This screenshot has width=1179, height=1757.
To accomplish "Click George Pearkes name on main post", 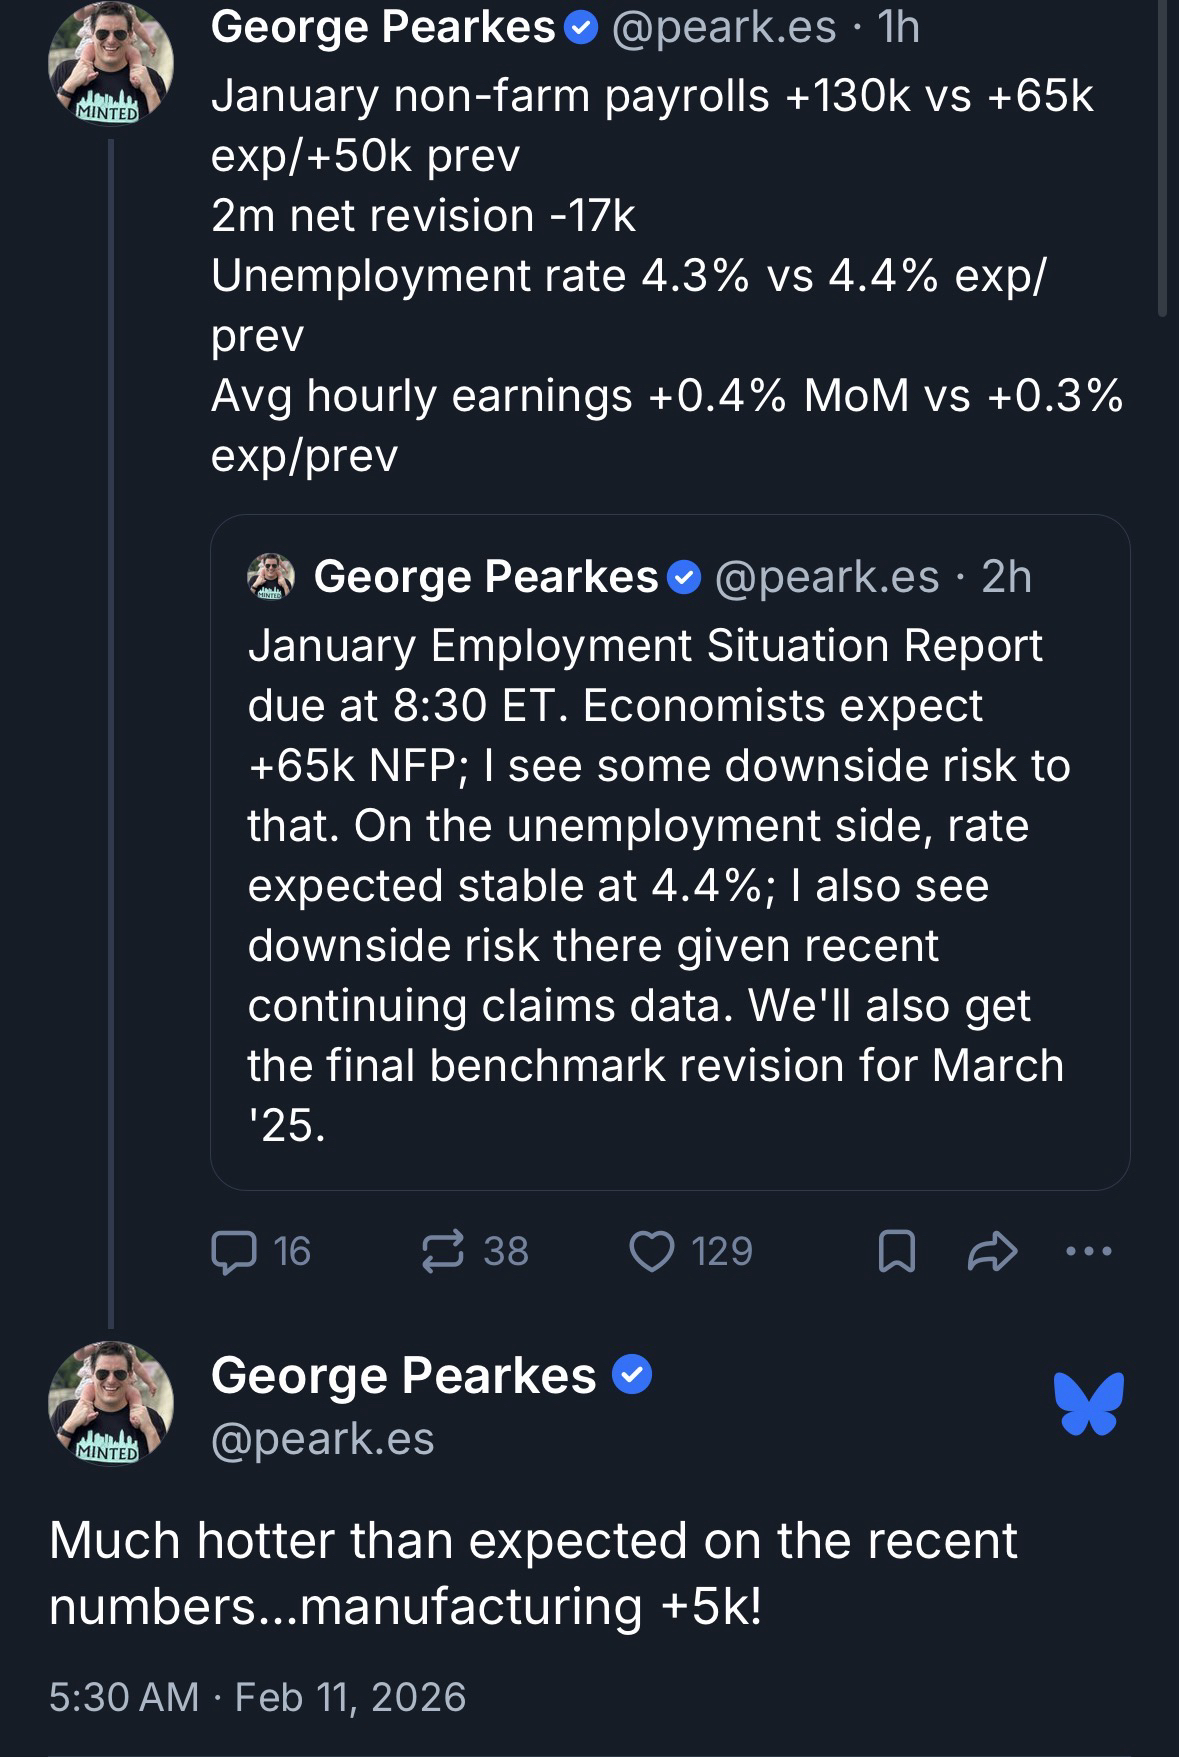I will [x=403, y=1375].
